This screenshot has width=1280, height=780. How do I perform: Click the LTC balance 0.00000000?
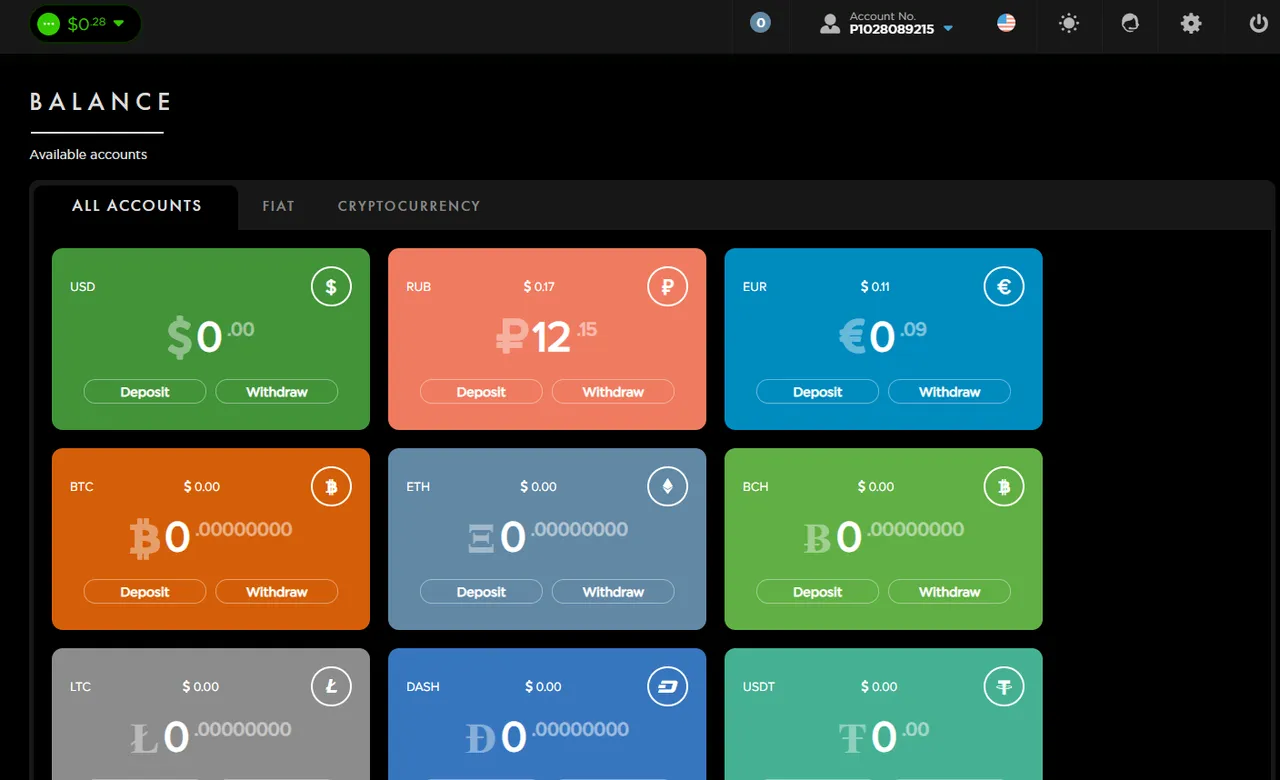(211, 737)
